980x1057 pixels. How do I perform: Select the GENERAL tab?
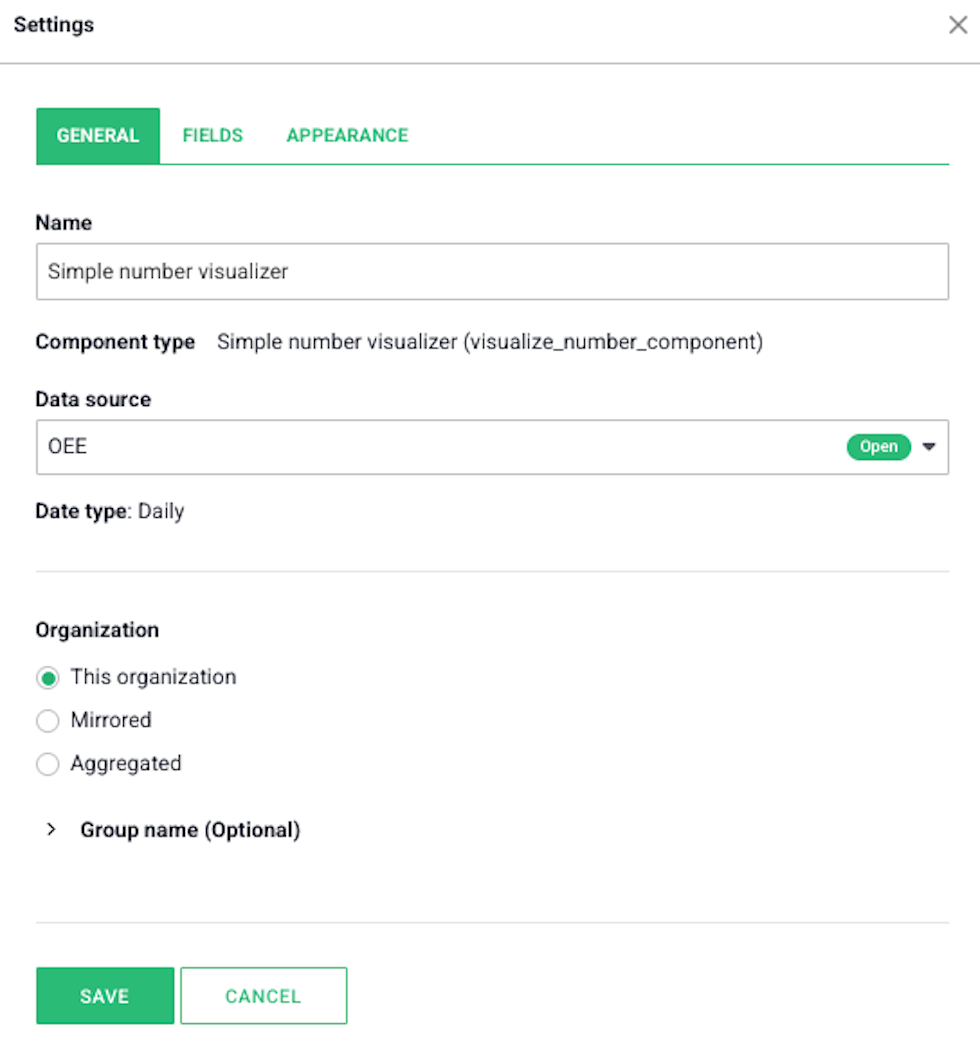[98, 135]
